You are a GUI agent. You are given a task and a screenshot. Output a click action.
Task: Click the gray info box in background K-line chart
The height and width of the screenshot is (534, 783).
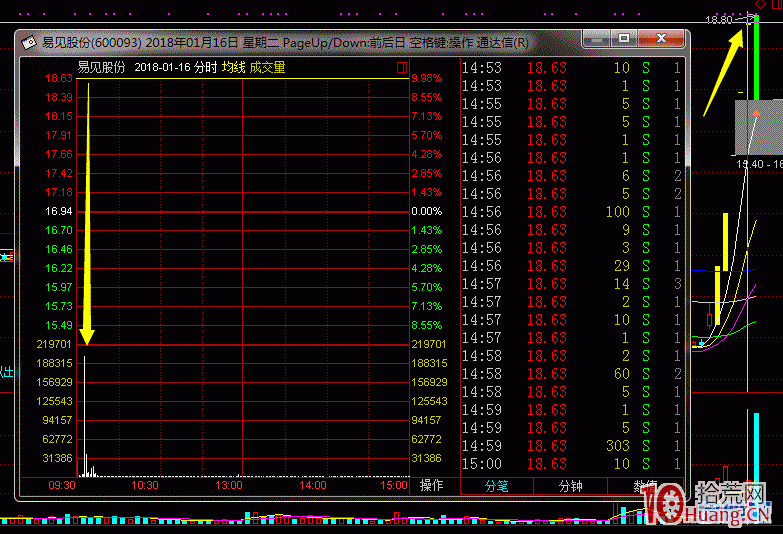[759, 127]
